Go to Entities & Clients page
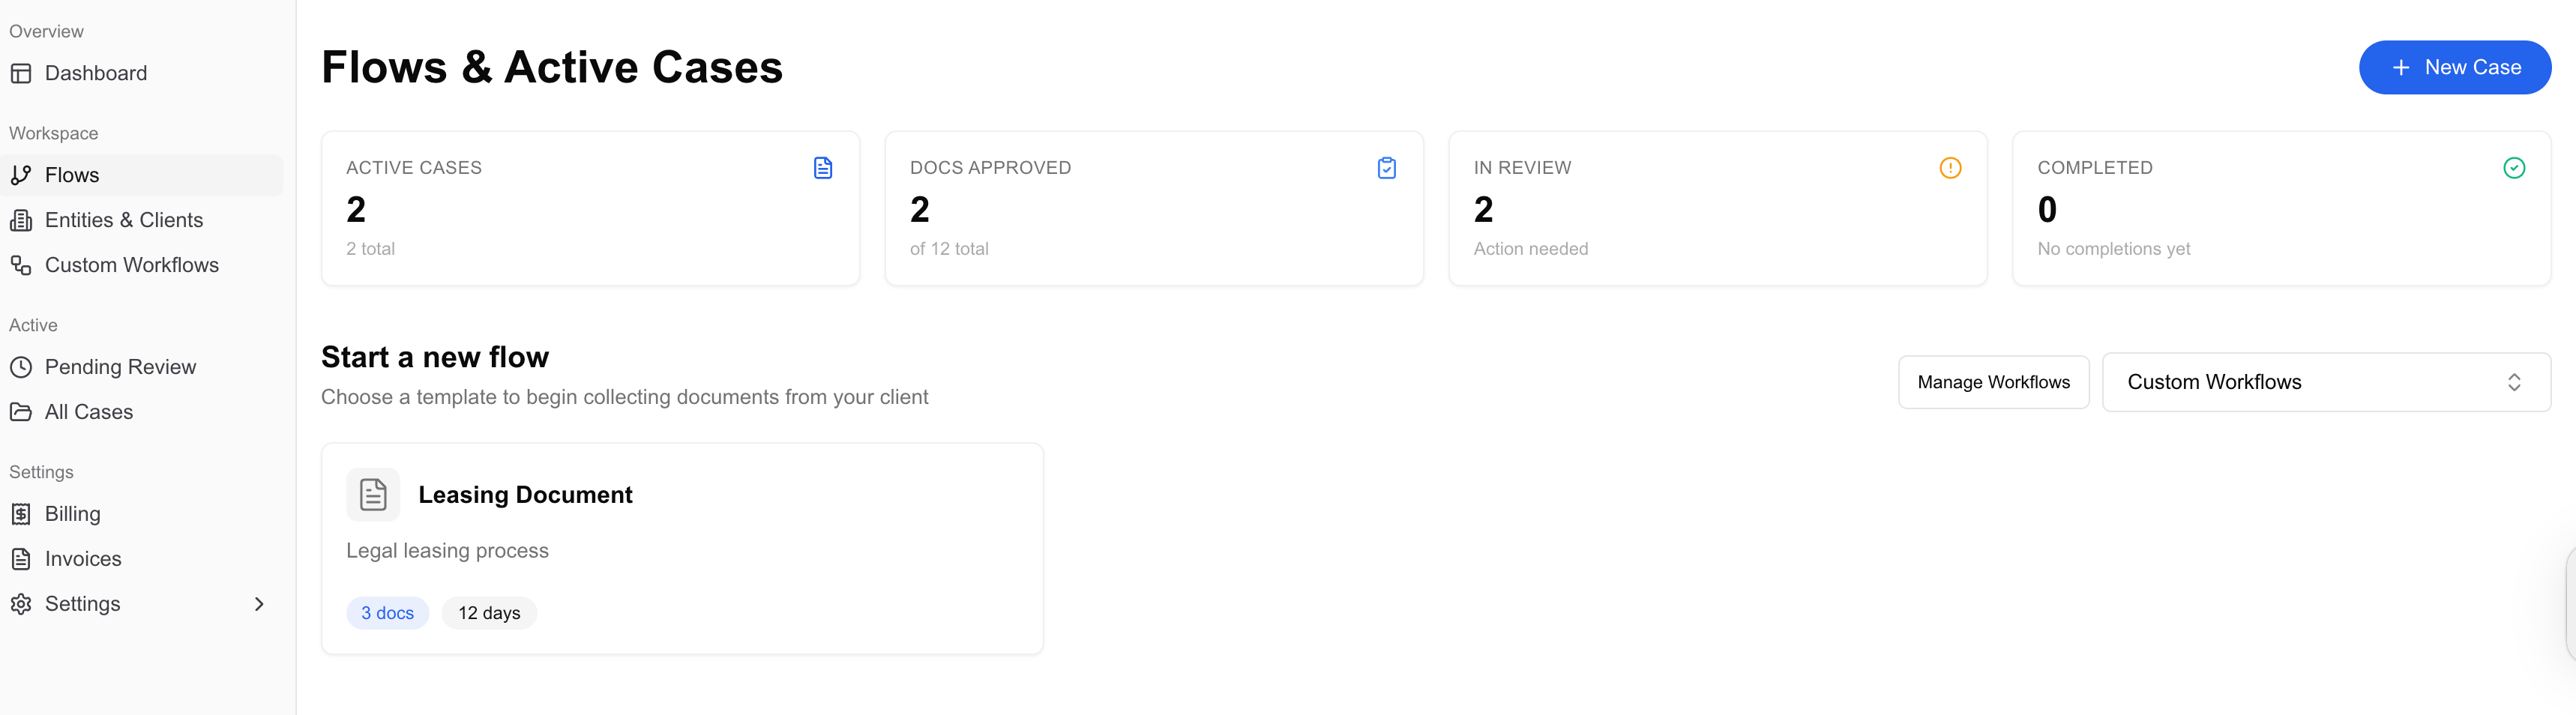2576x715 pixels. tap(142, 220)
